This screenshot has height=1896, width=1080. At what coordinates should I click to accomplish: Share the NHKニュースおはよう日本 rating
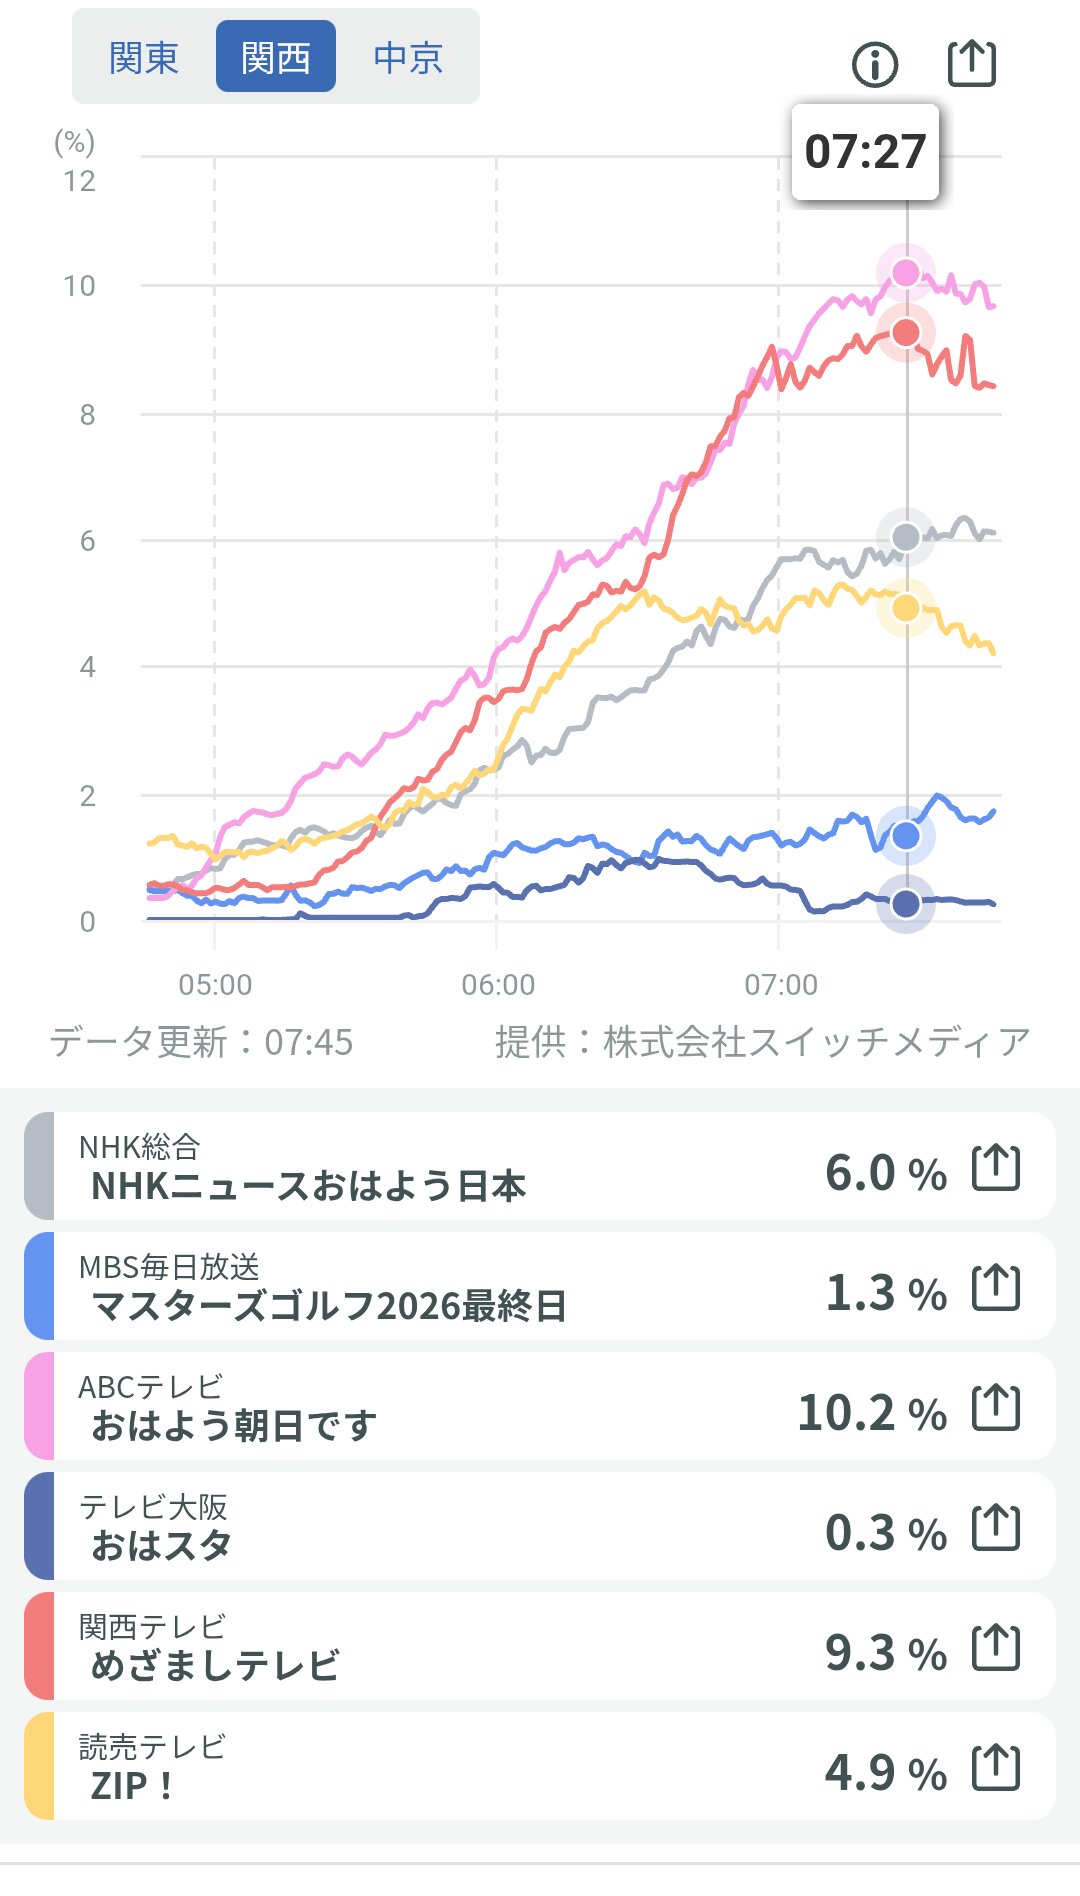coord(996,1168)
